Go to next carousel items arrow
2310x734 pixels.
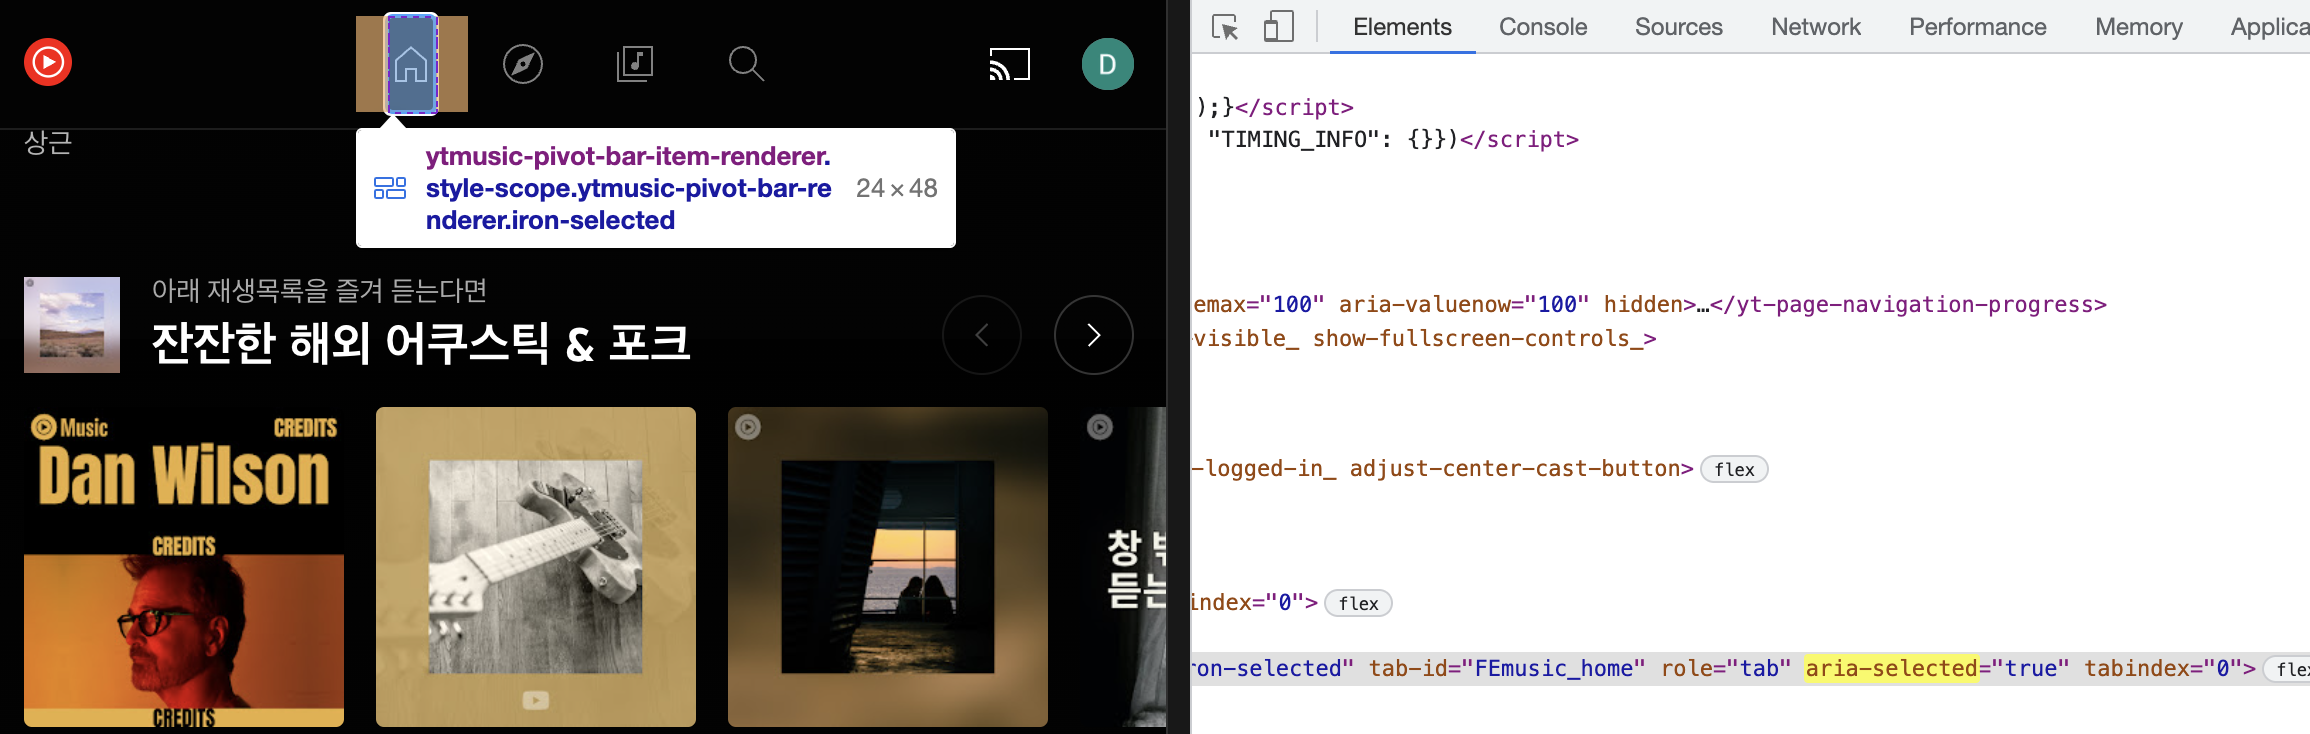tap(1094, 335)
